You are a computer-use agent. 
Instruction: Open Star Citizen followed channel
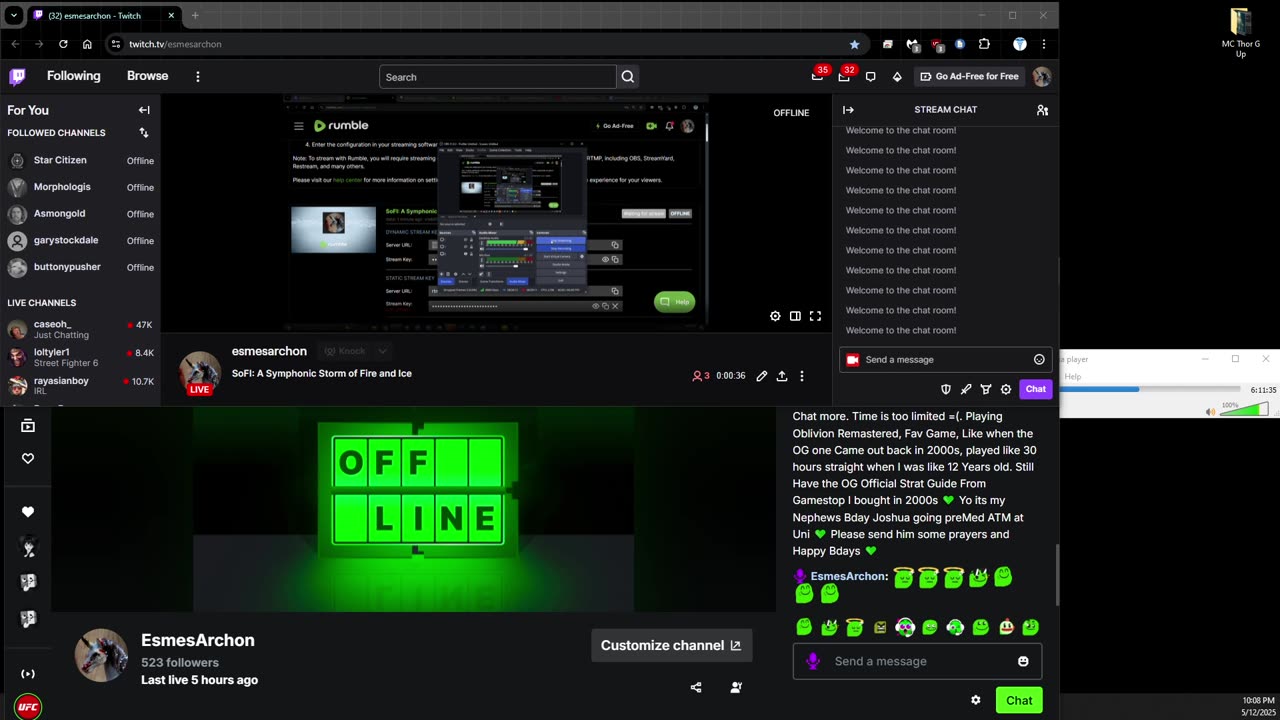[x=80, y=160]
